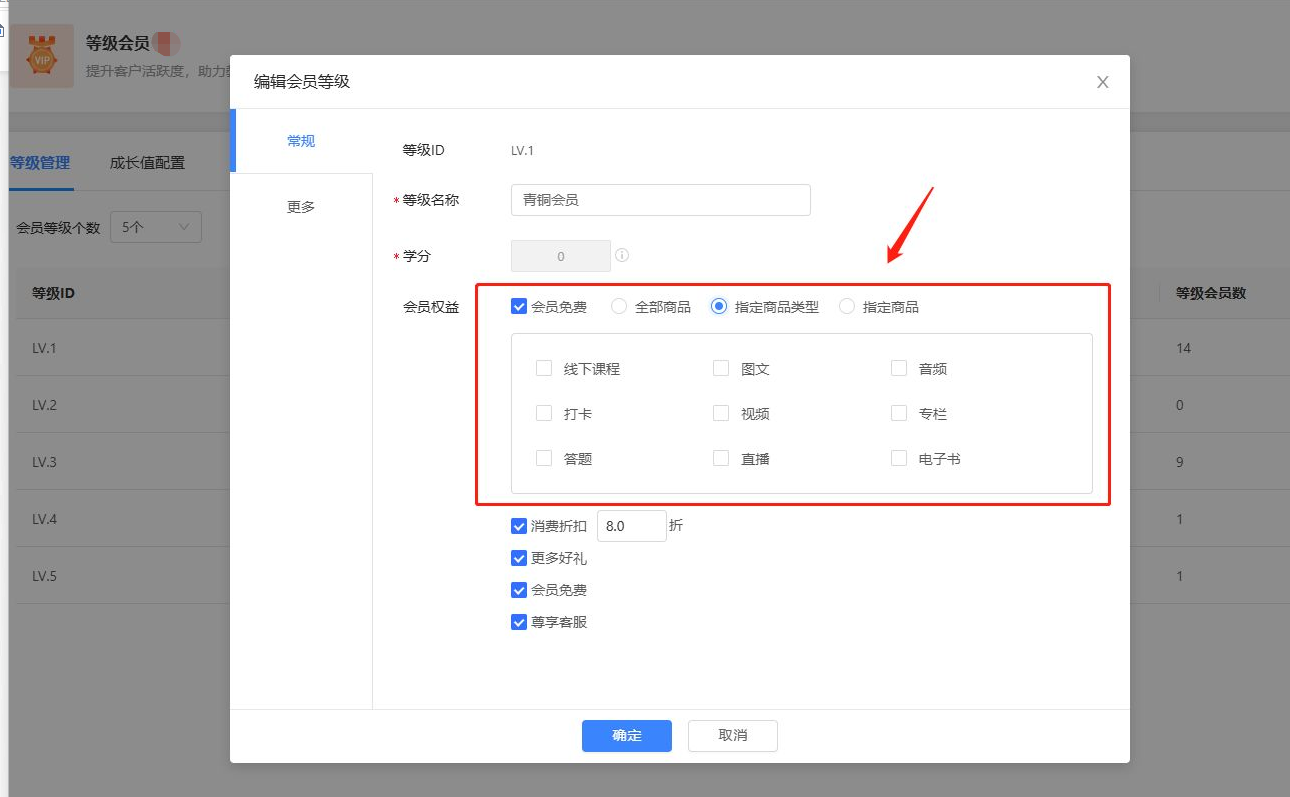Tick the 电子书 checkbox
1290x797 pixels.
point(899,458)
